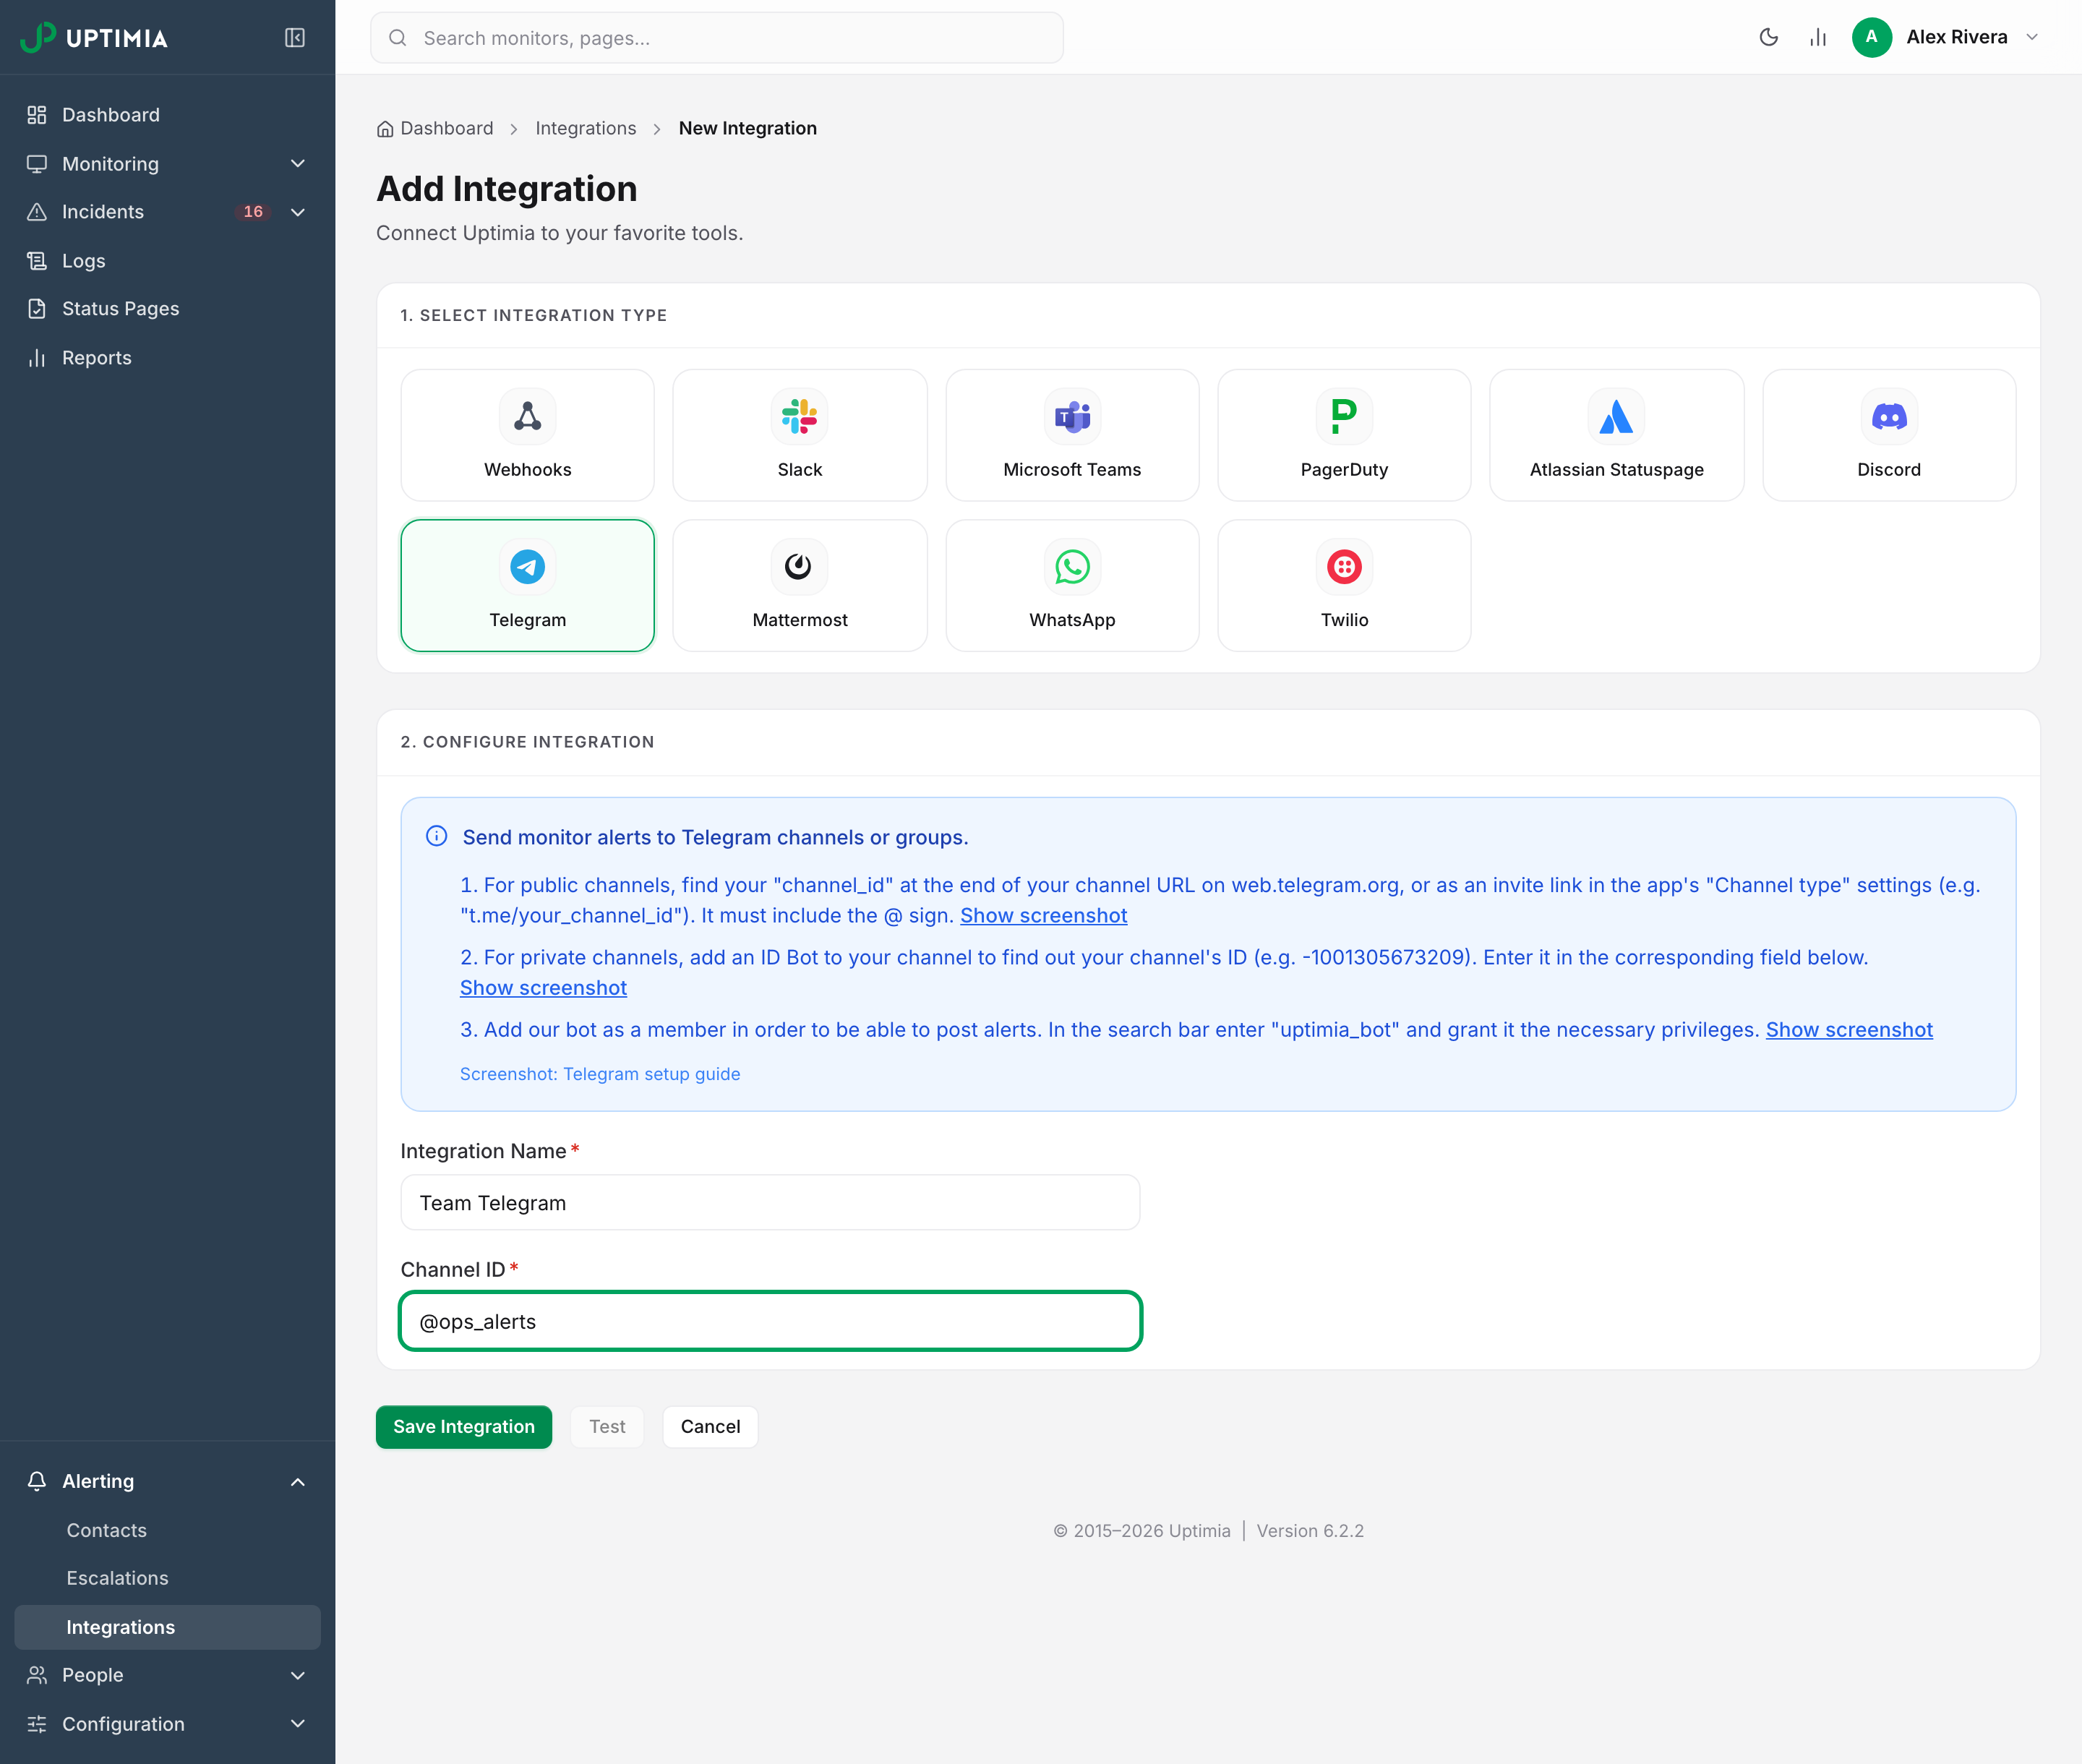Pick the WhatsApp integration type
Screen dimensions: 2082x1764
coord(1072,585)
